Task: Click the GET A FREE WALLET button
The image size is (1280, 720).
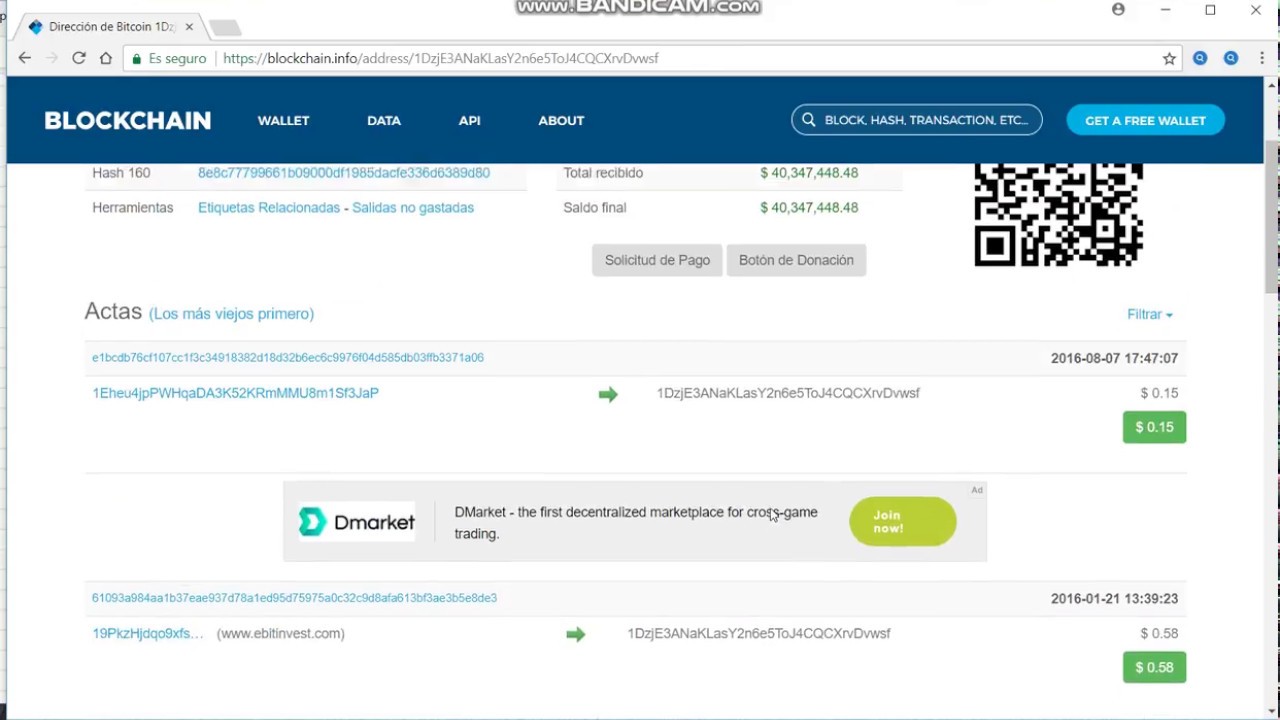Action: [x=1145, y=120]
